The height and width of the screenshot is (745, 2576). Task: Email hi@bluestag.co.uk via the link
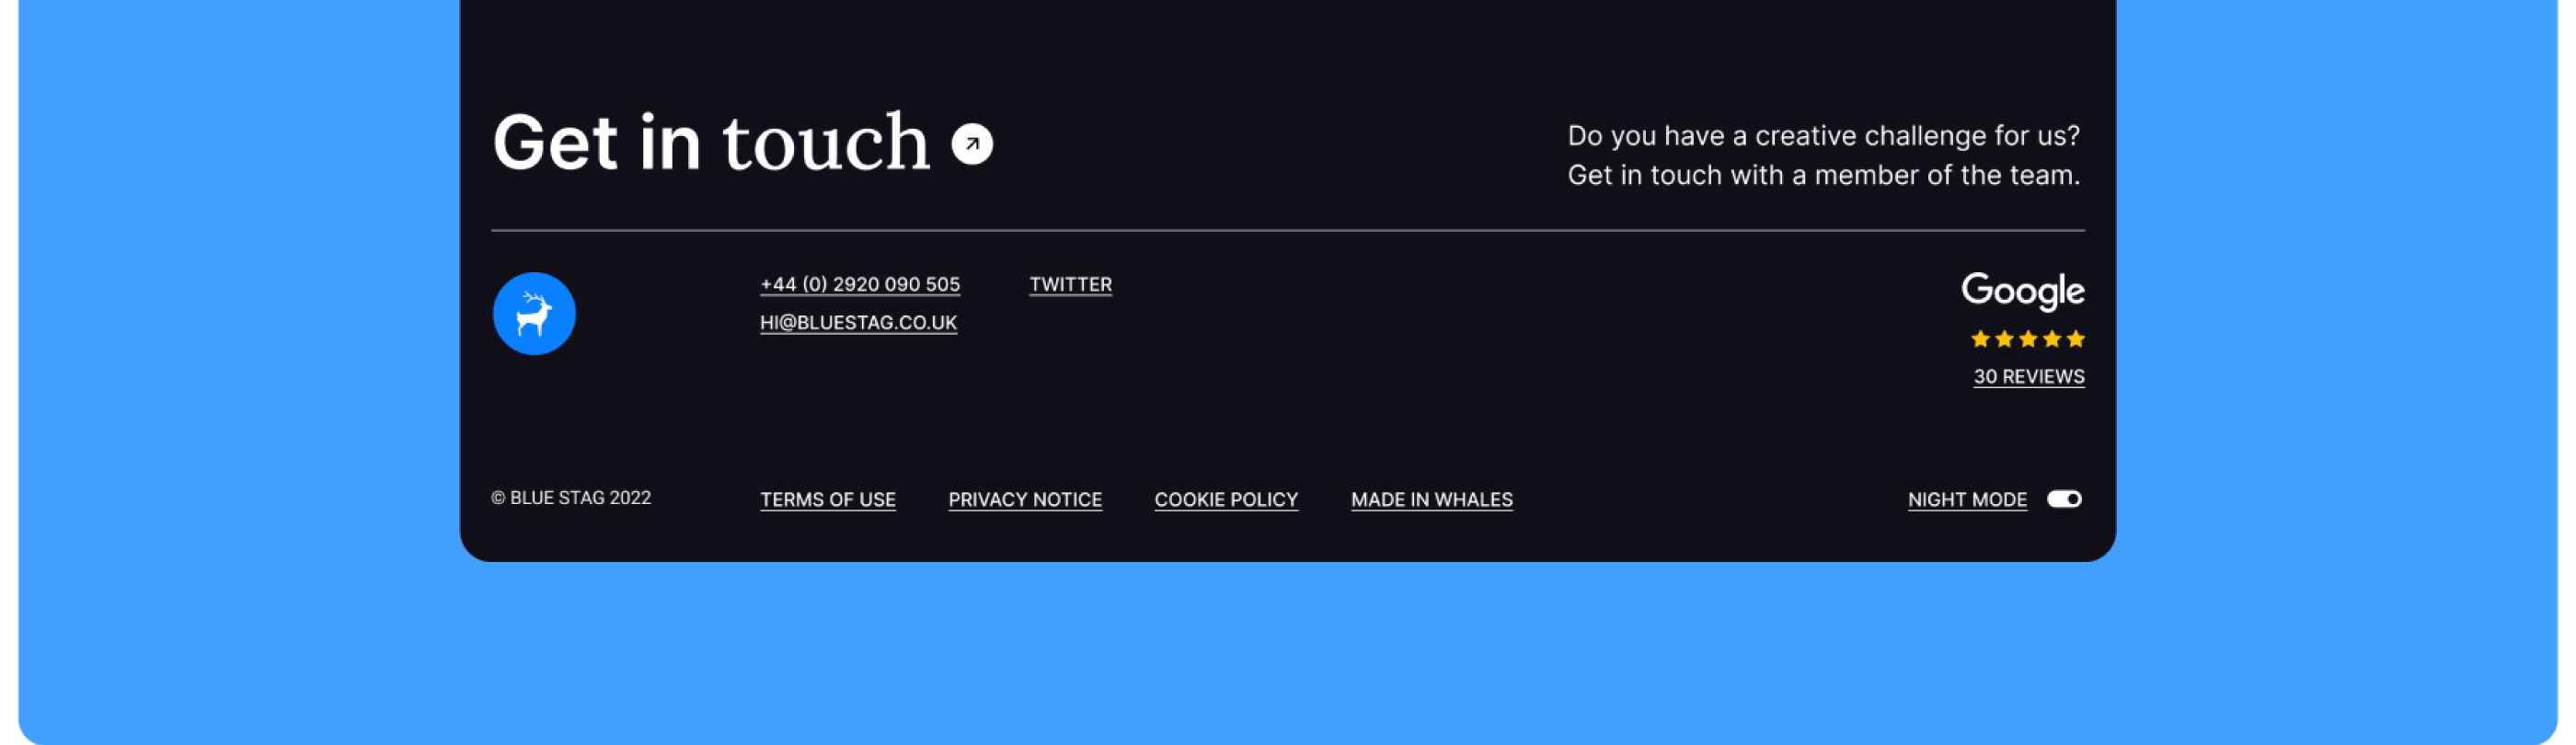tap(858, 323)
